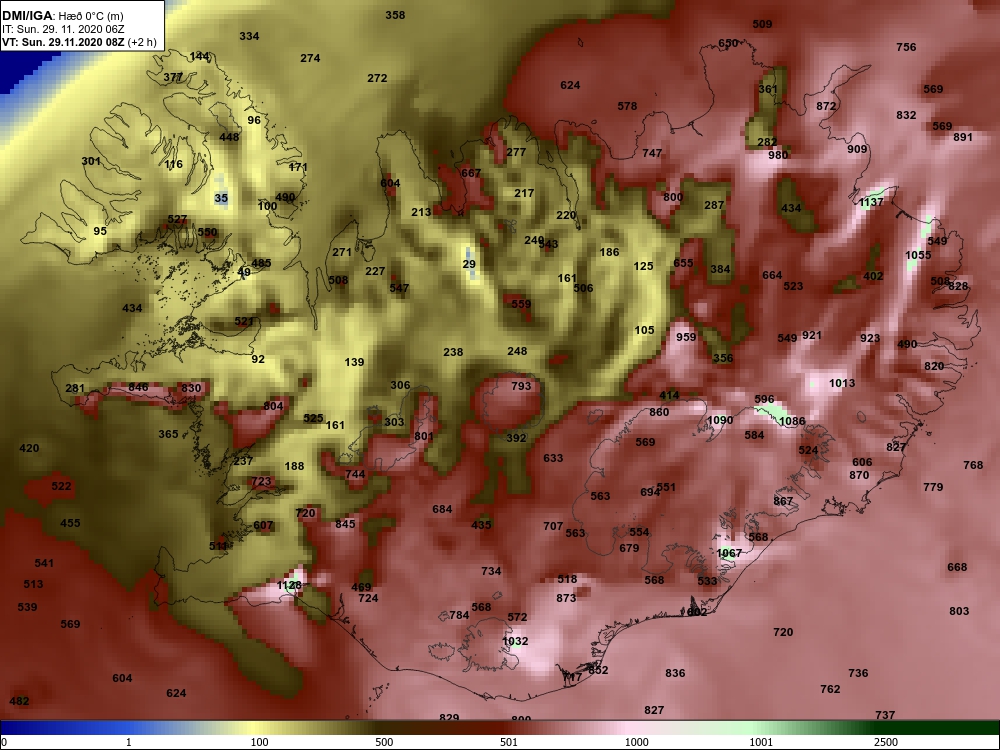Screen dimensions: 1000x750
Task: Select the map value 485
Action: coord(261,263)
